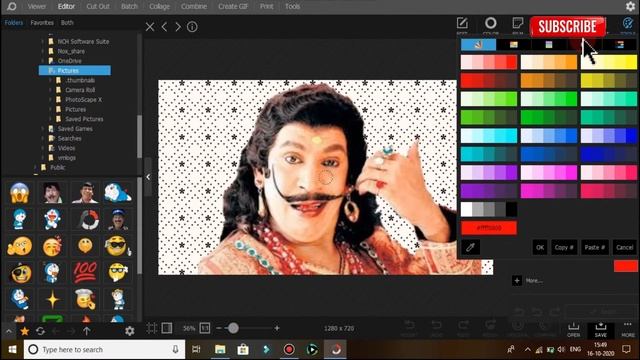Open settings gear in the top-right corner

pyautogui.click(x=630, y=6)
